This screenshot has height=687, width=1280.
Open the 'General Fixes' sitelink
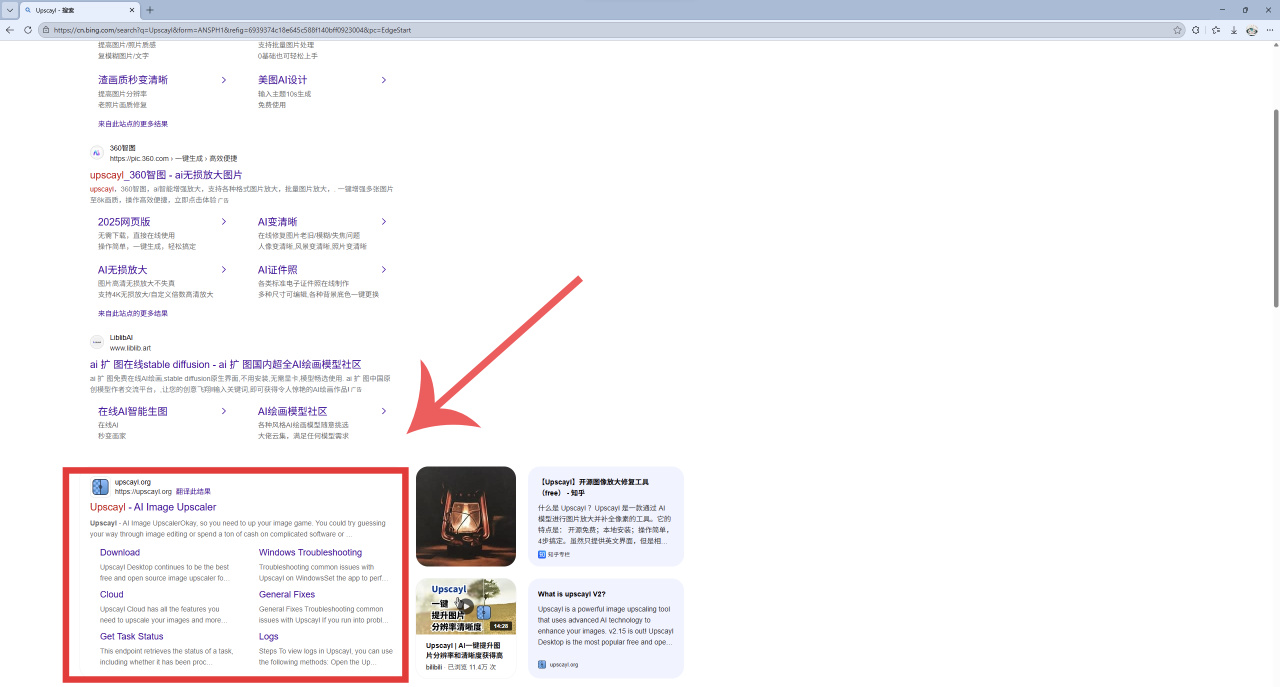(287, 594)
